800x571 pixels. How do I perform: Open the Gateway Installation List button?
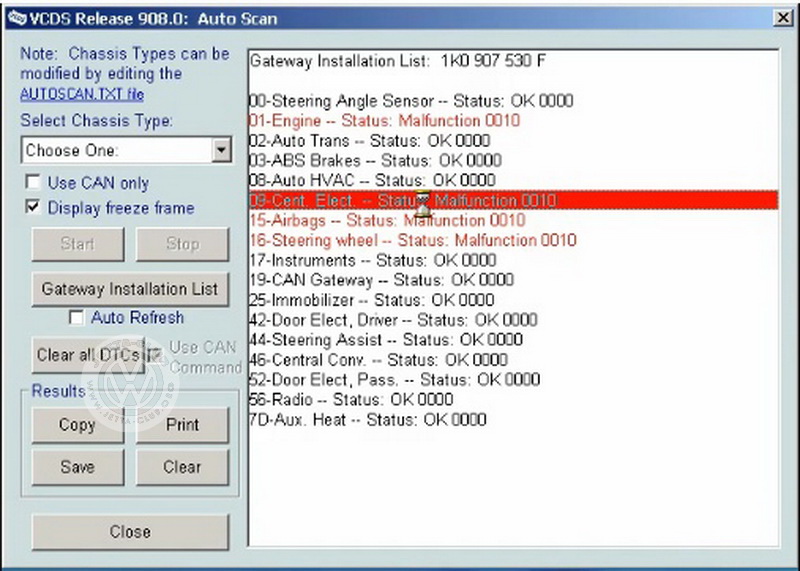pyautogui.click(x=130, y=289)
